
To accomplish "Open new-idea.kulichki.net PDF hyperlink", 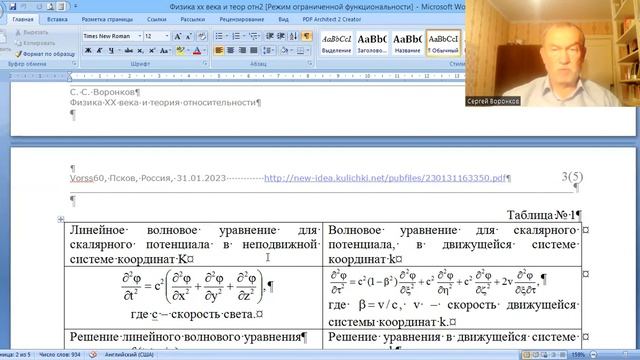I will click(385, 178).
